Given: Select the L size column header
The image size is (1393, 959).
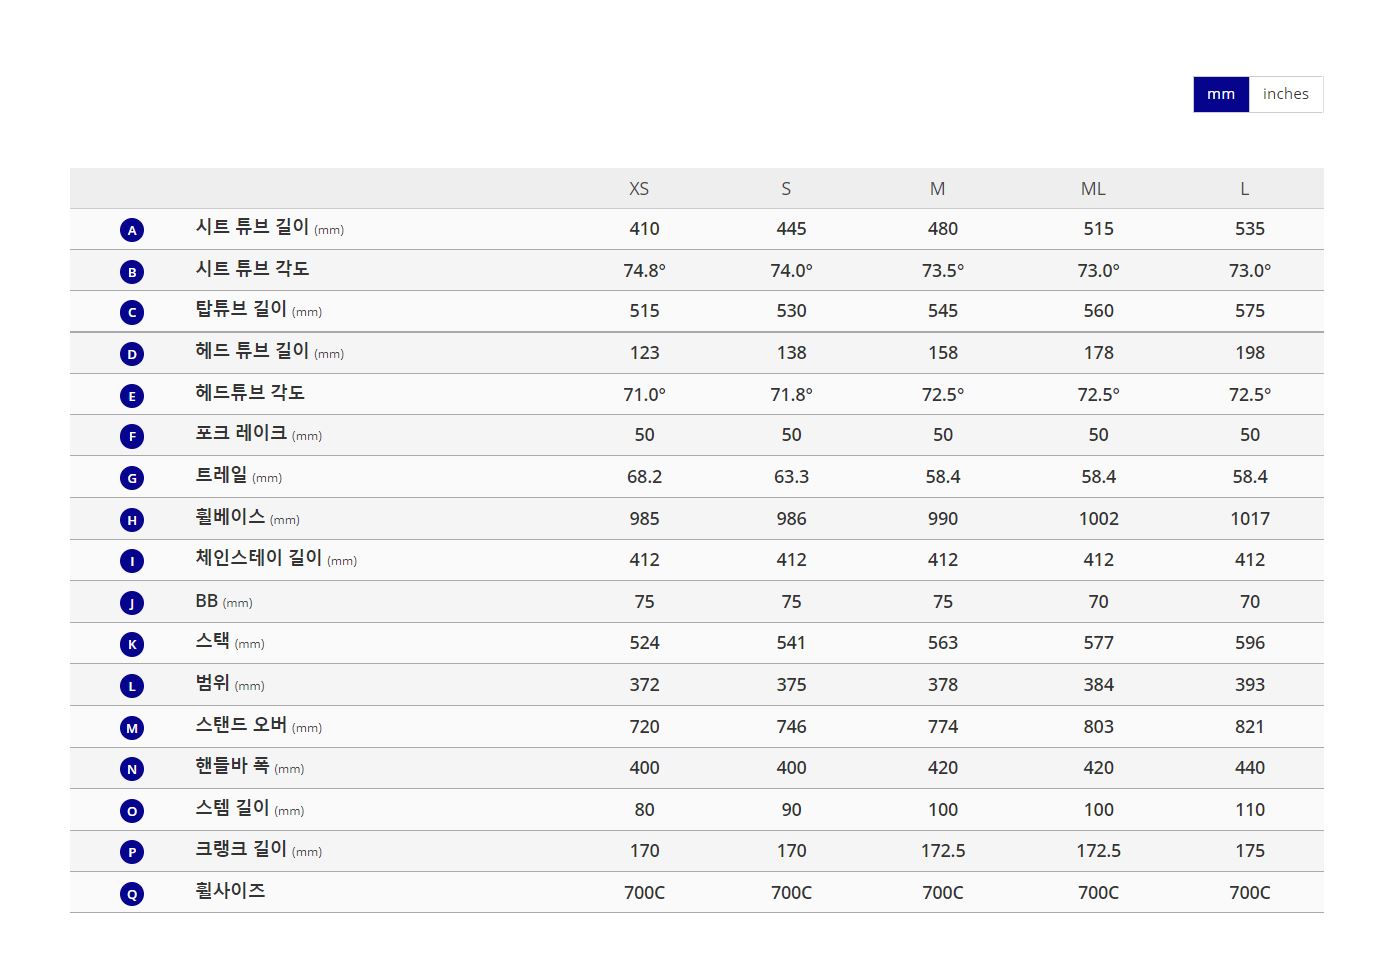Looking at the screenshot, I should [1244, 189].
